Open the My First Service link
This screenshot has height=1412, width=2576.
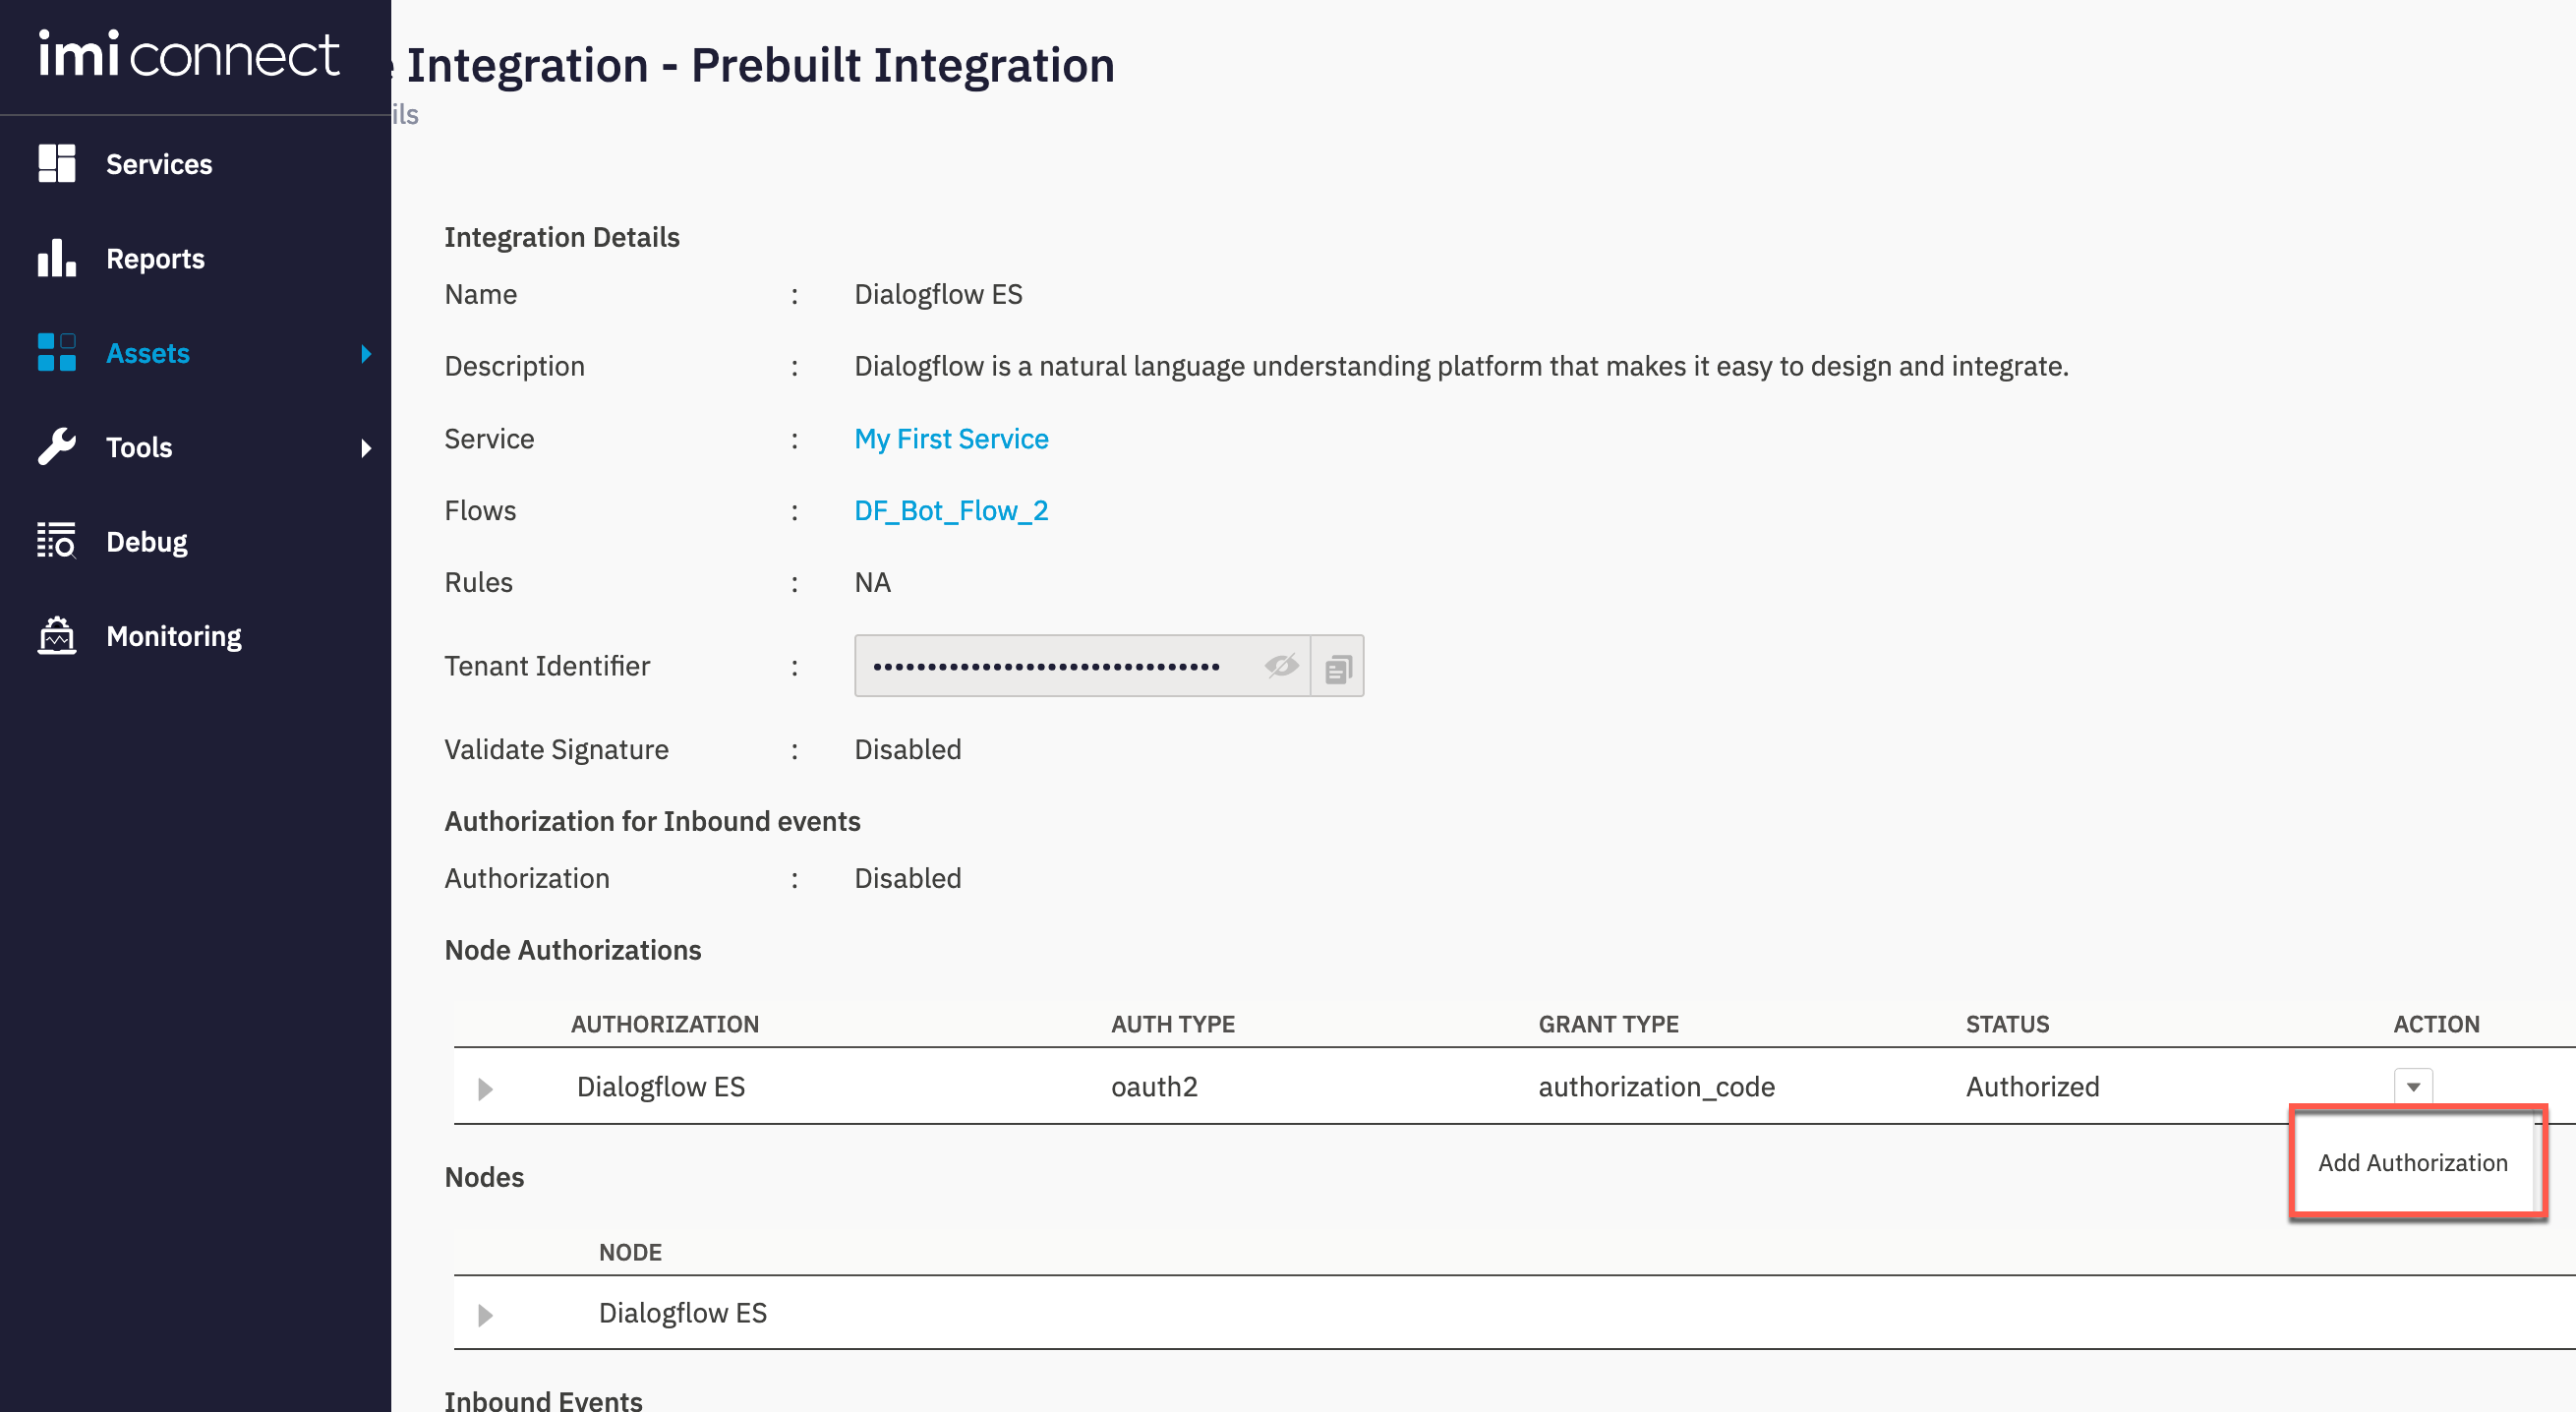coord(951,438)
